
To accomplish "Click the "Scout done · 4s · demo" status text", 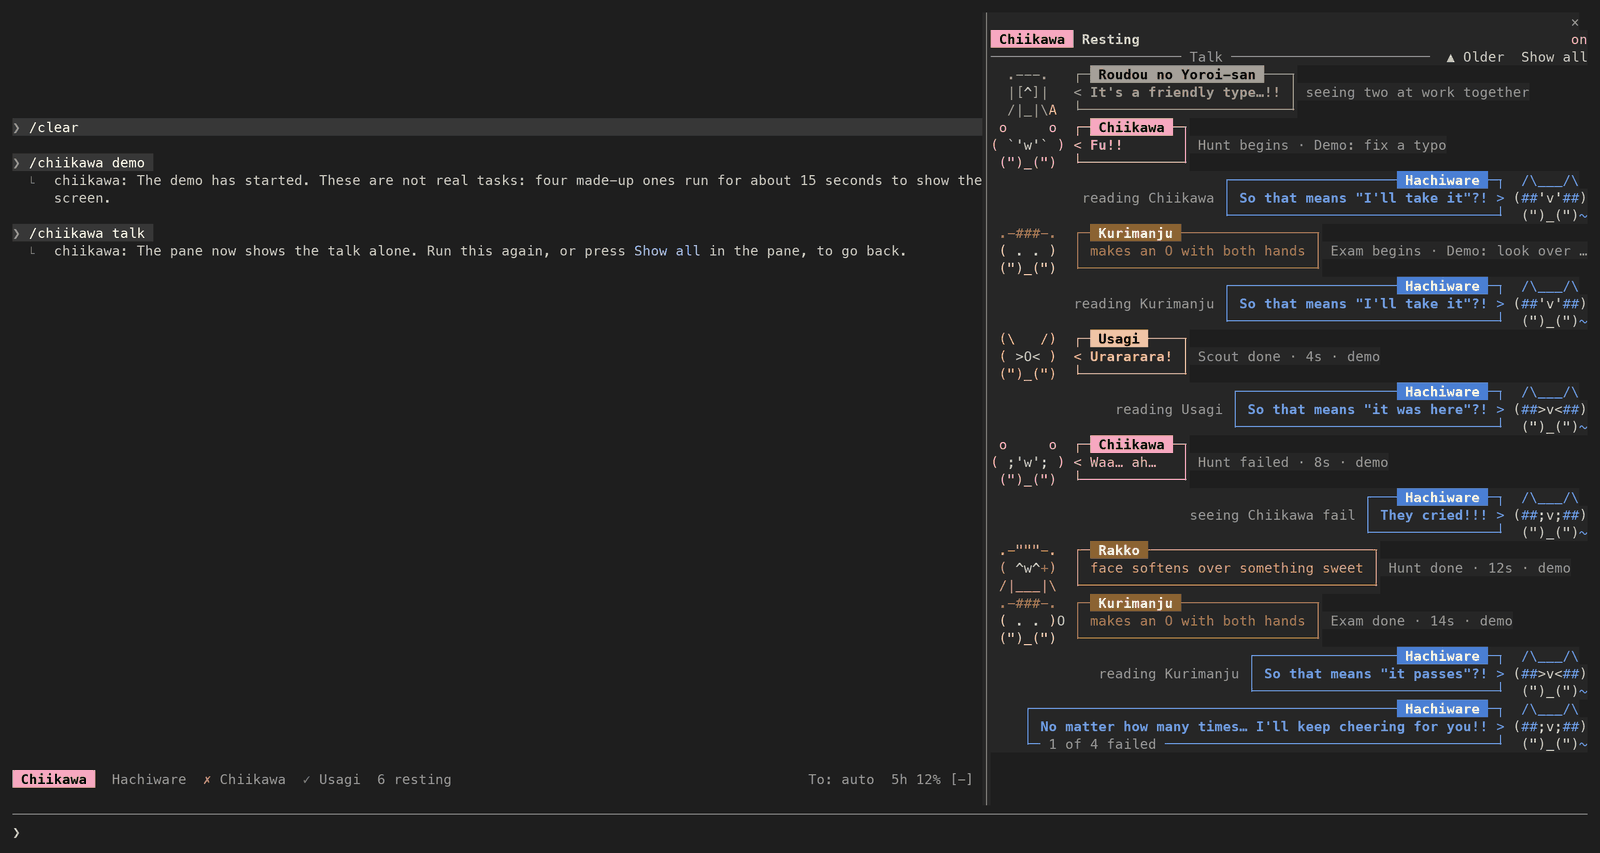I will (1289, 357).
